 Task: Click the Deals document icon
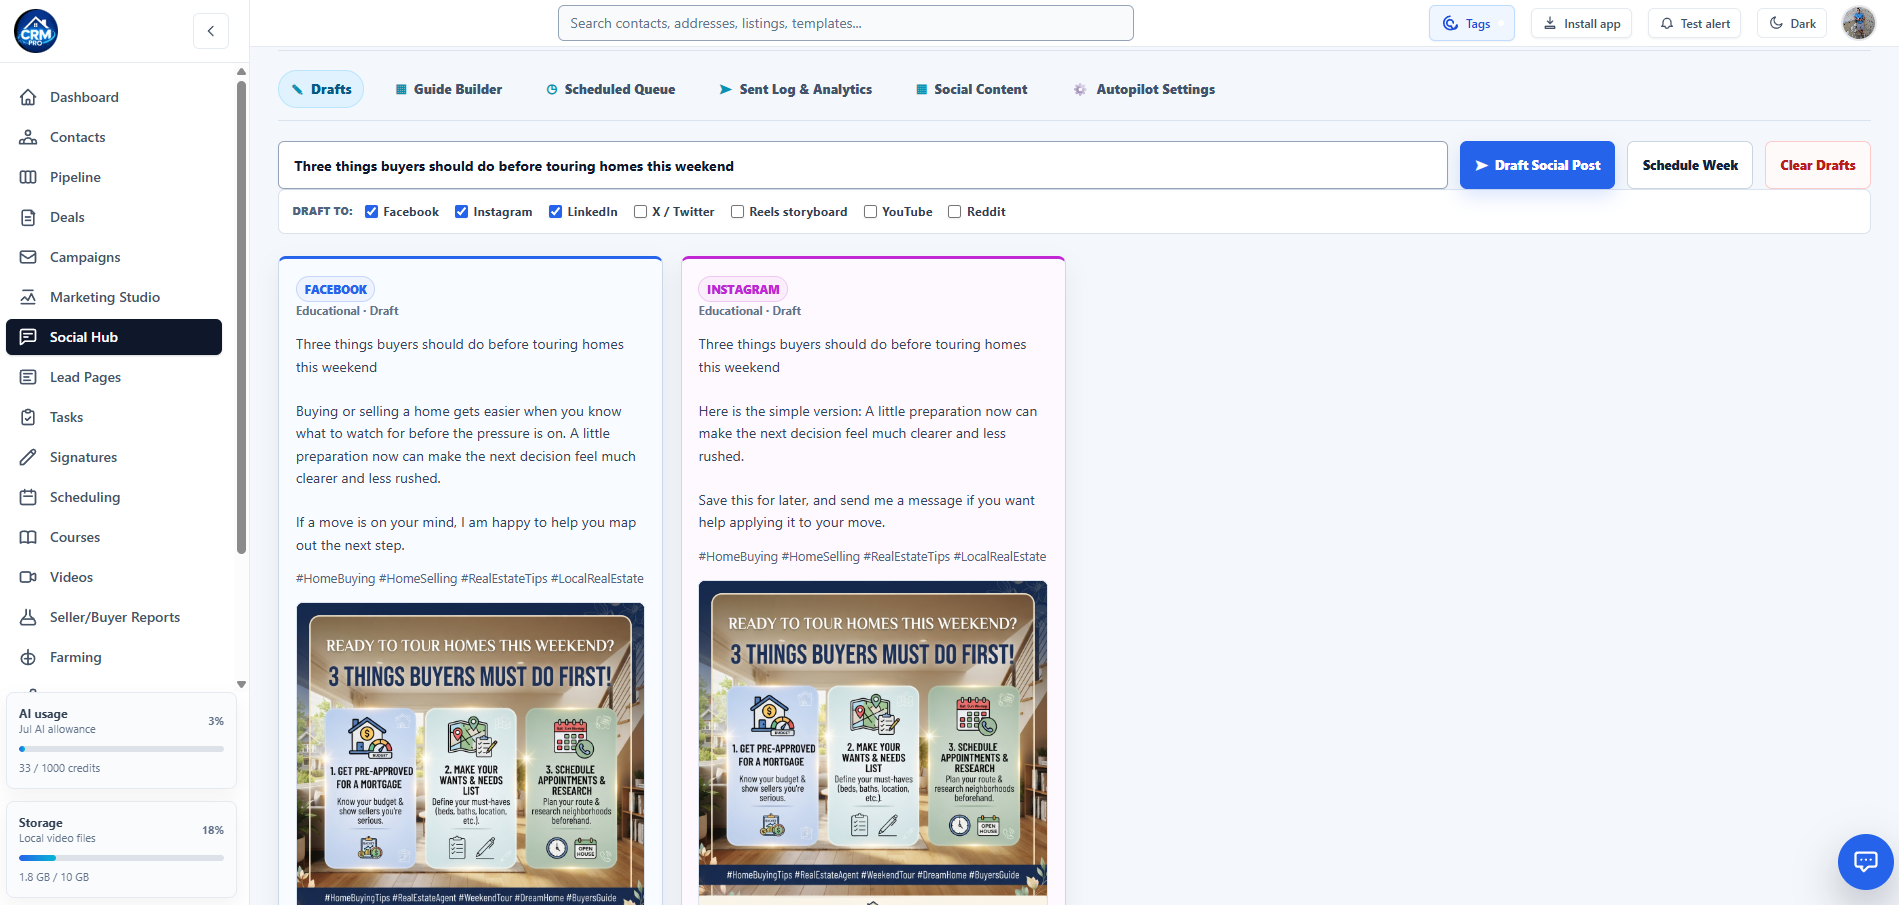(28, 217)
